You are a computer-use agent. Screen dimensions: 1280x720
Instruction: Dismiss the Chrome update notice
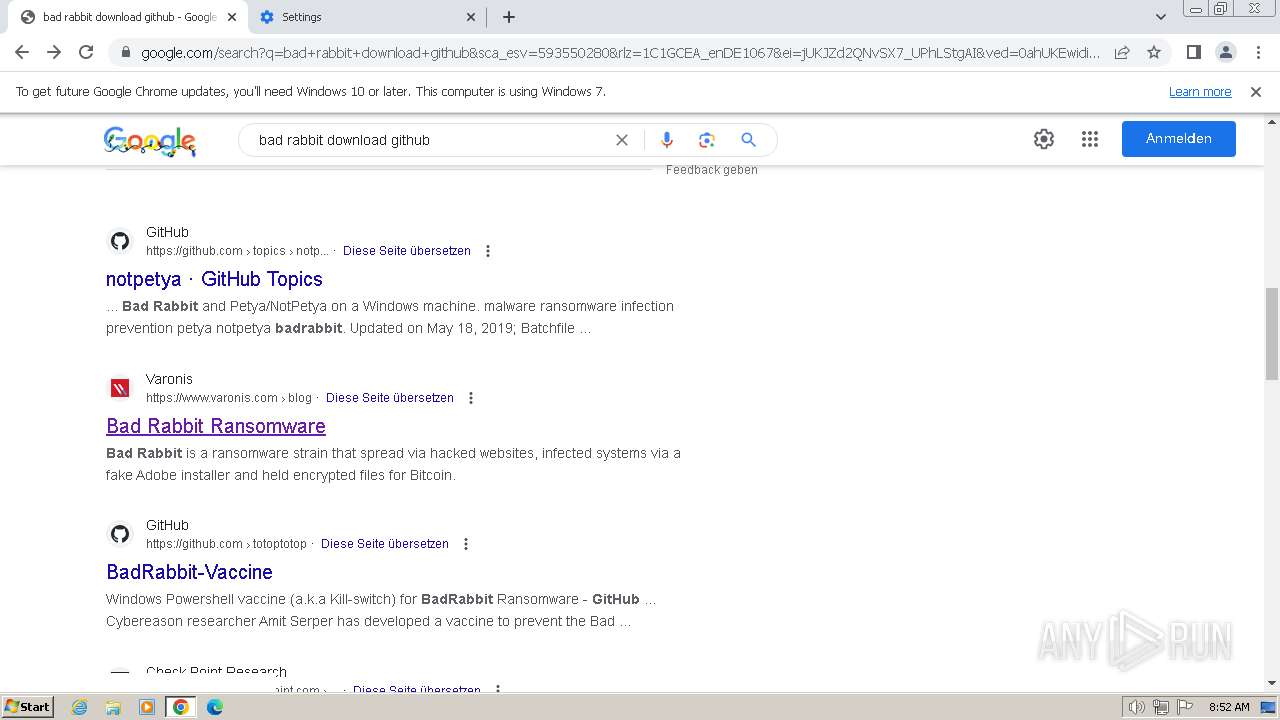coord(1256,92)
